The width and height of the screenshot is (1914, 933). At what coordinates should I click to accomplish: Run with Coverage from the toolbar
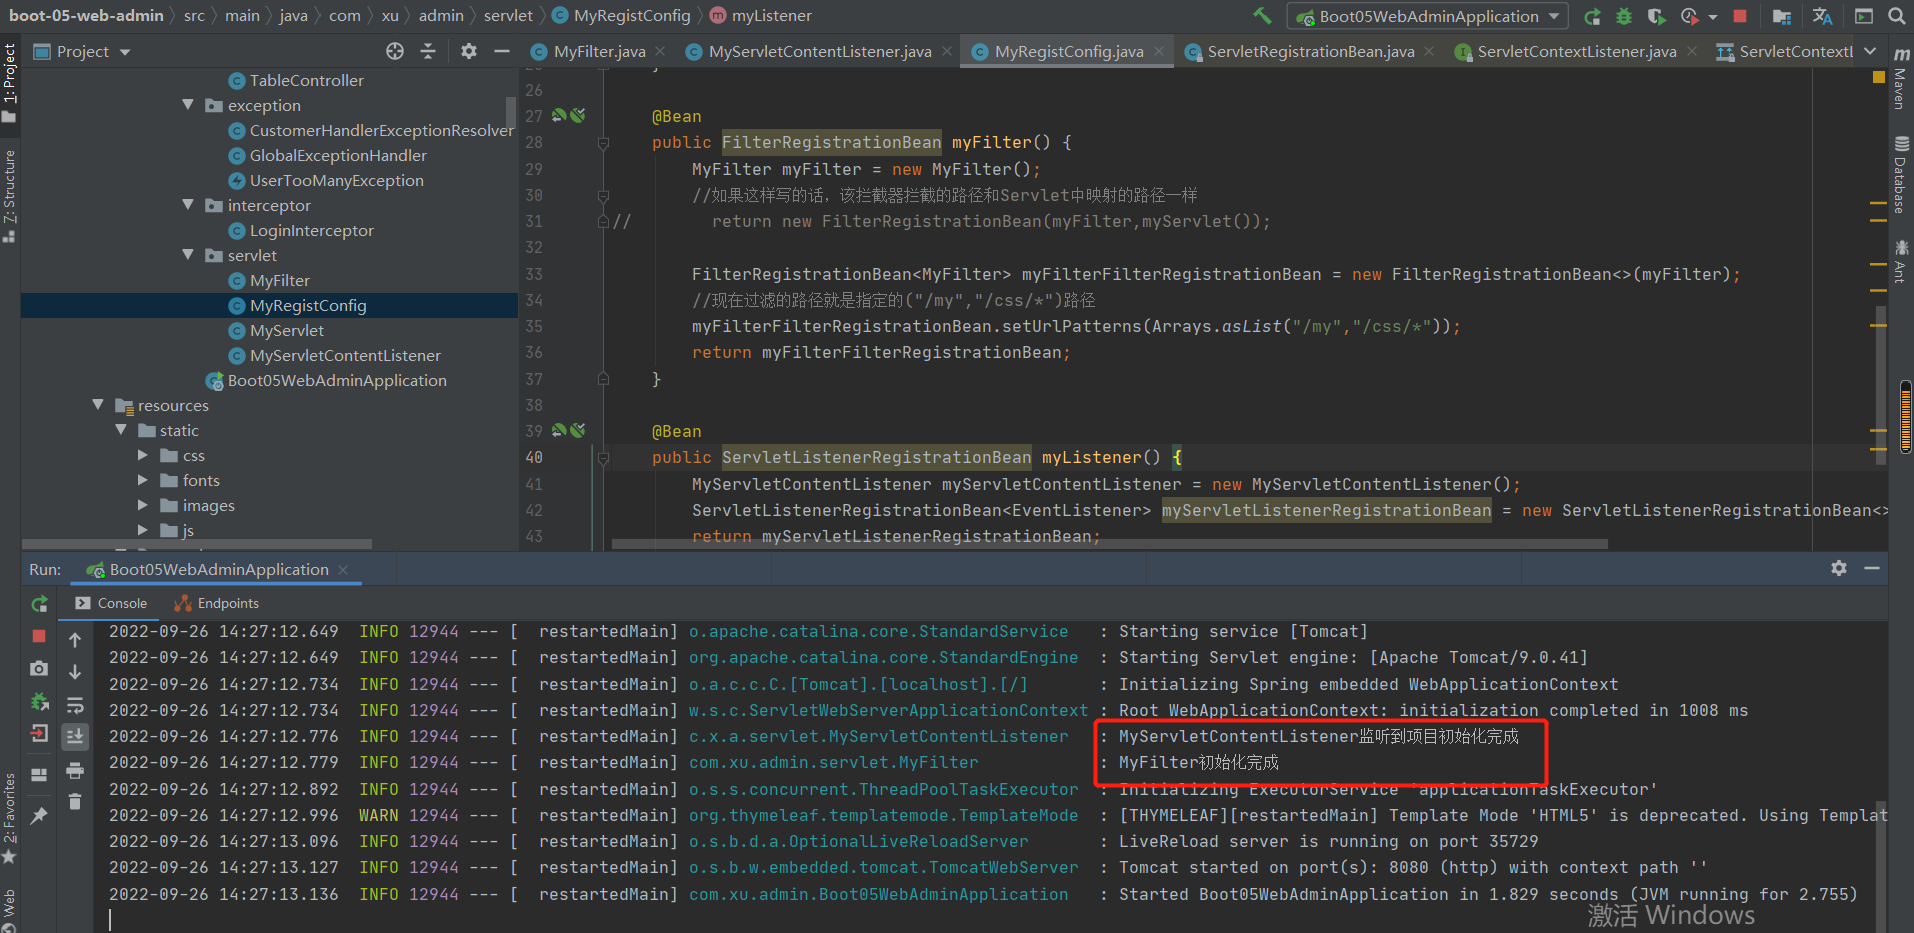click(1656, 16)
